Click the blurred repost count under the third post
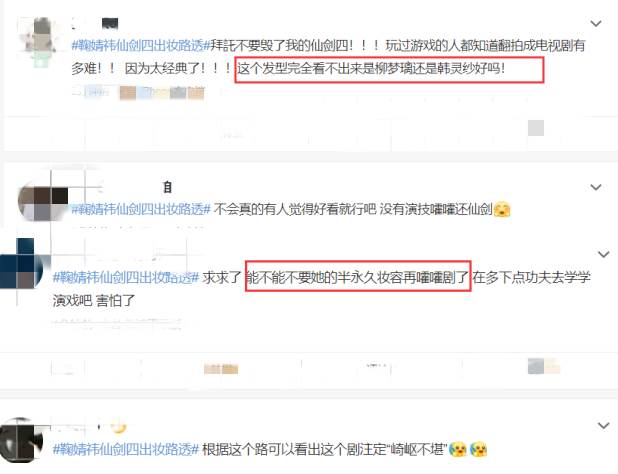This screenshot has width=618, height=474. point(221,369)
